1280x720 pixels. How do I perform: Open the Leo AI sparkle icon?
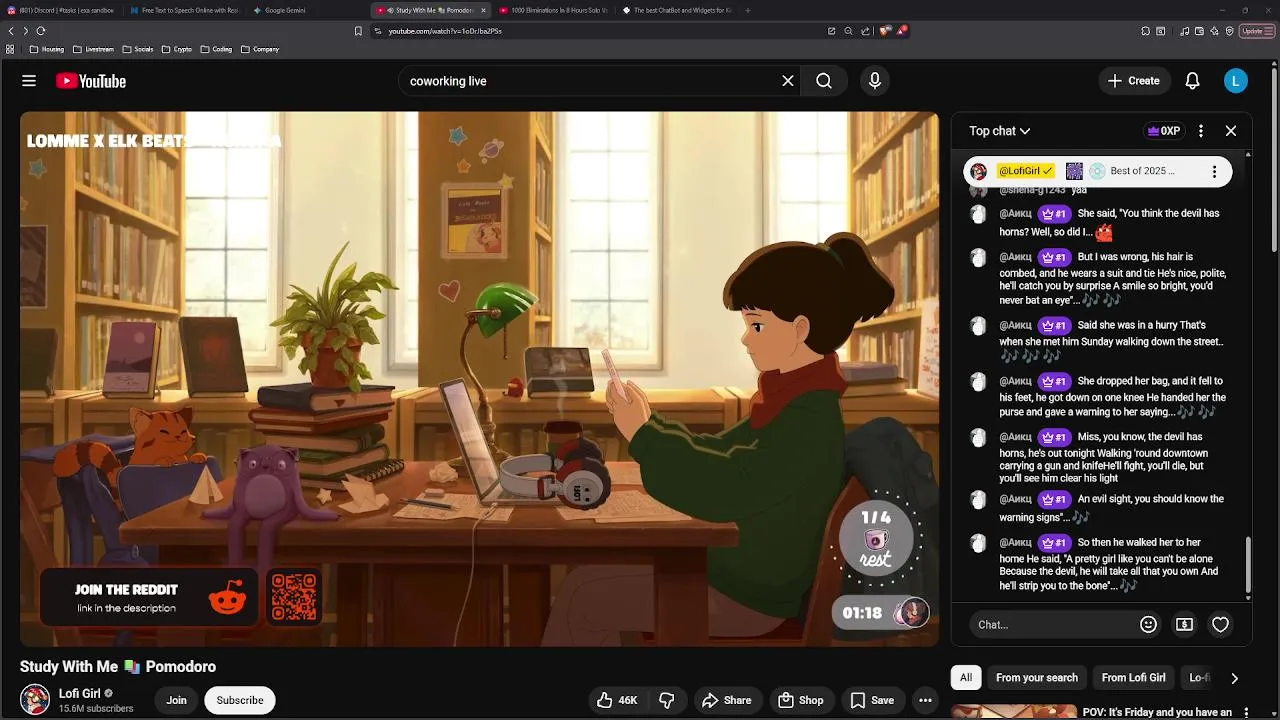coord(1214,31)
